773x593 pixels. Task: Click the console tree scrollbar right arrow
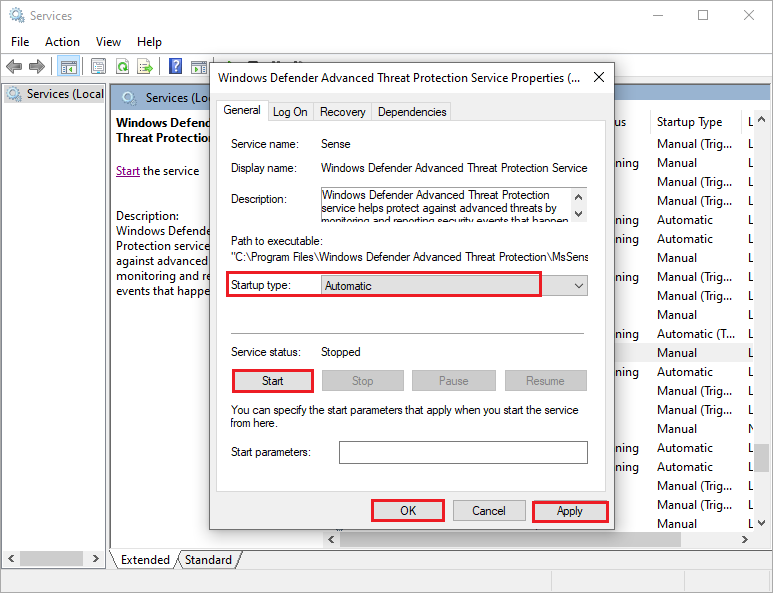pos(96,559)
